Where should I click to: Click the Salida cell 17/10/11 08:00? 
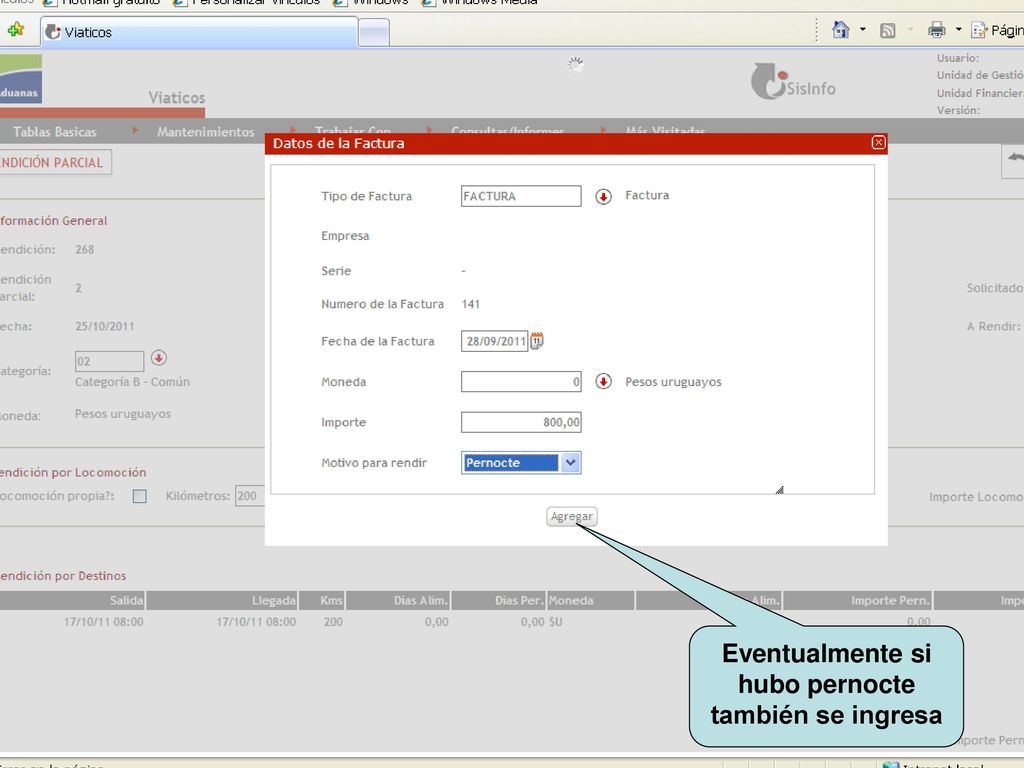103,622
